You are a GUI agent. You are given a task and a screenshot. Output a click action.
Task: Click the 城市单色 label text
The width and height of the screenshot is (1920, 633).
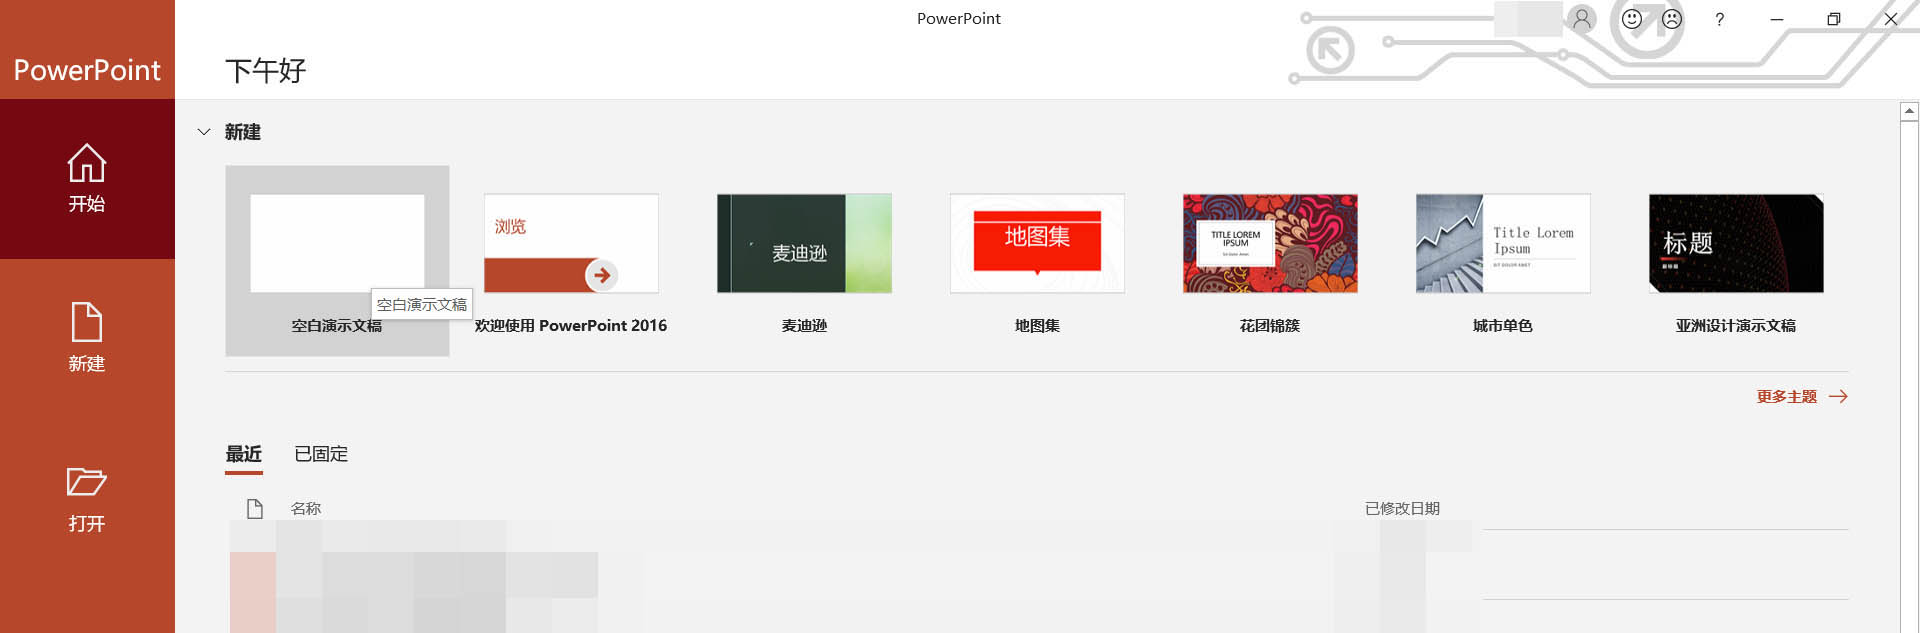(x=1503, y=326)
